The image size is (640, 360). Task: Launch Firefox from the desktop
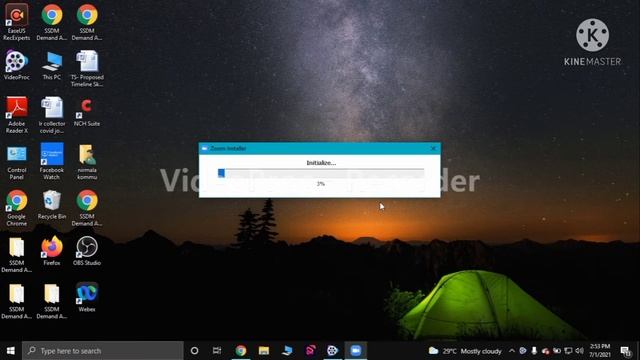tap(52, 251)
